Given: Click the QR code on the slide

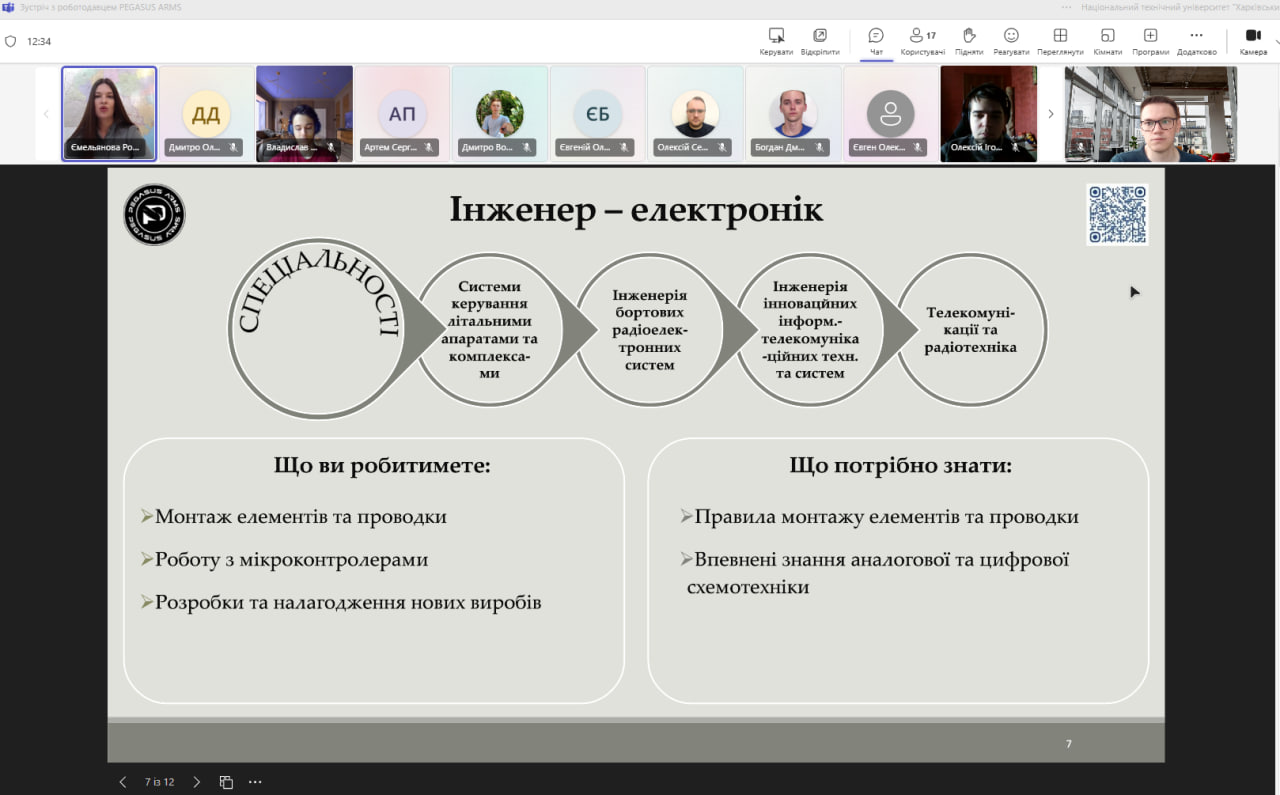Looking at the screenshot, I should coord(1117,214).
